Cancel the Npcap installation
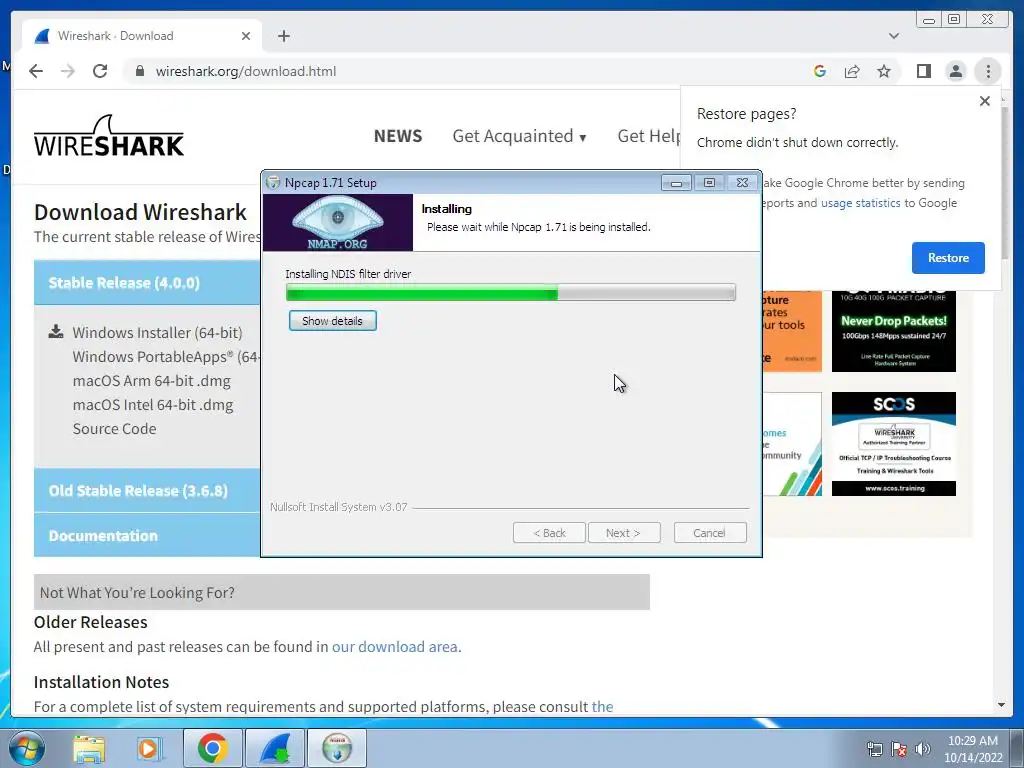 pos(710,533)
